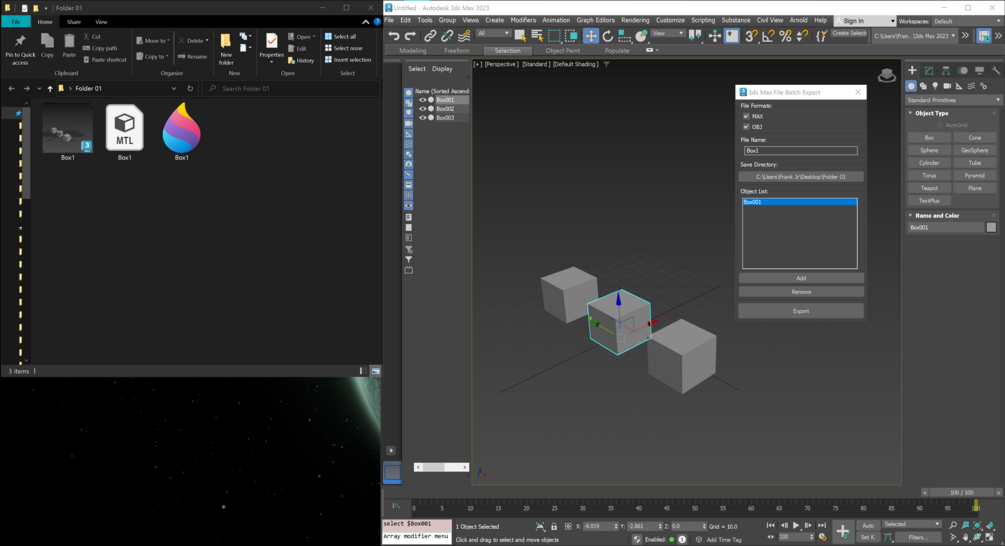Click Export in Batch Export dialog
Viewport: 1005px width, 546px height.
(x=801, y=311)
